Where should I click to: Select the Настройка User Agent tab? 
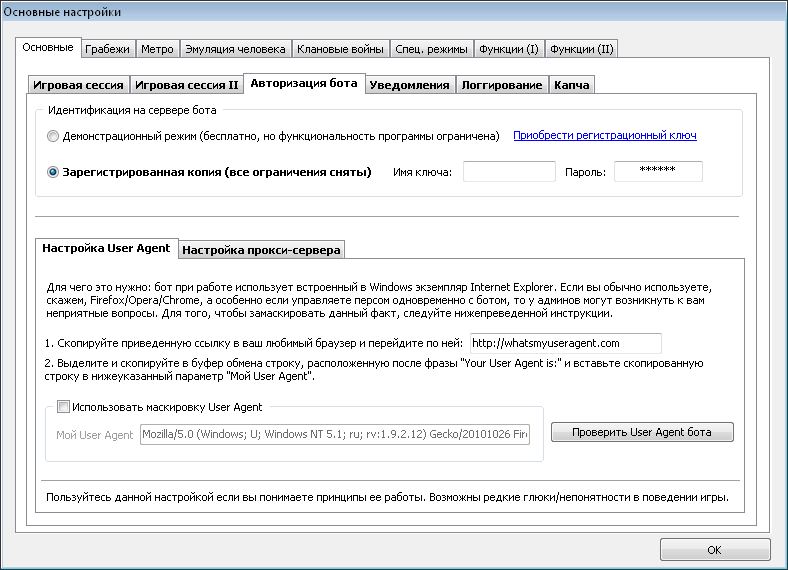tap(107, 248)
